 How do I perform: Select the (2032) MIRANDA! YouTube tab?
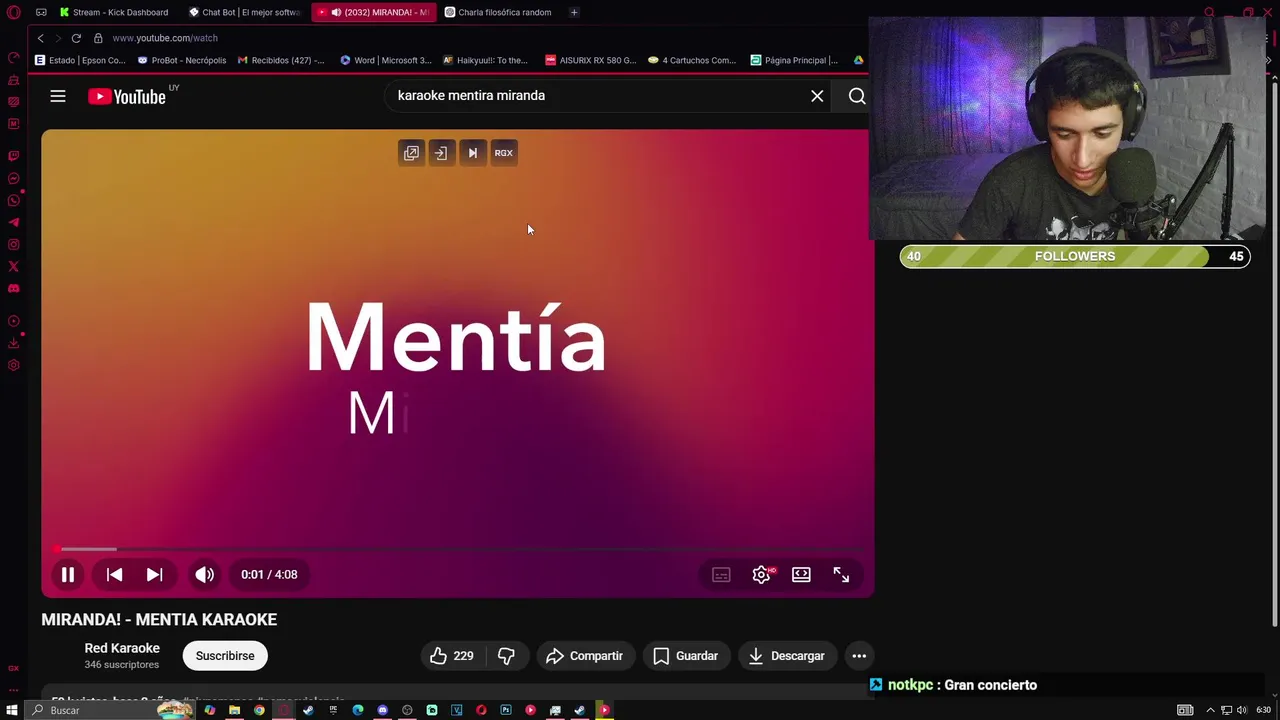point(375,12)
